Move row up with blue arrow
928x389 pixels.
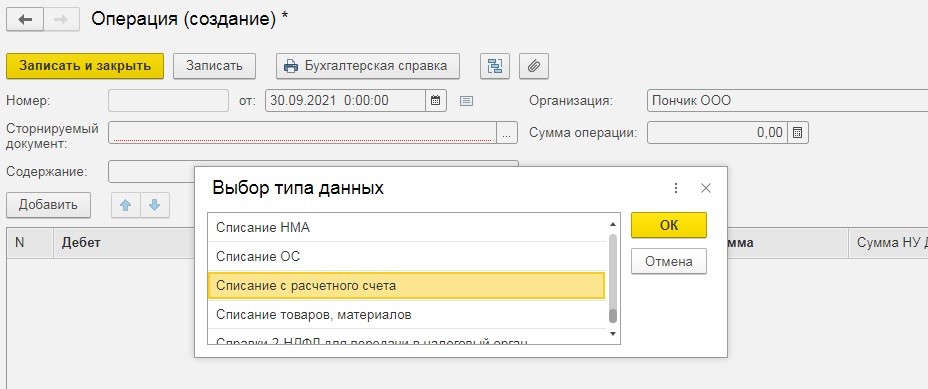coord(125,205)
